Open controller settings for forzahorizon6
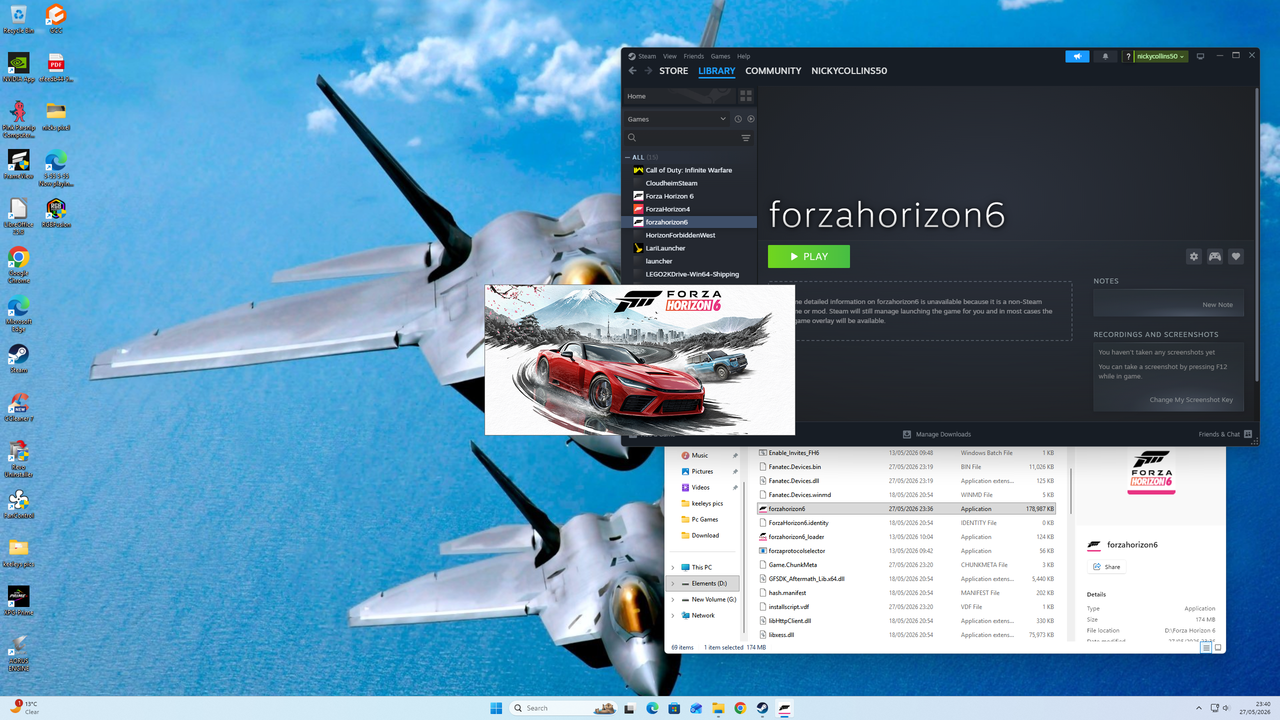This screenshot has height=720, width=1280. [1215, 257]
